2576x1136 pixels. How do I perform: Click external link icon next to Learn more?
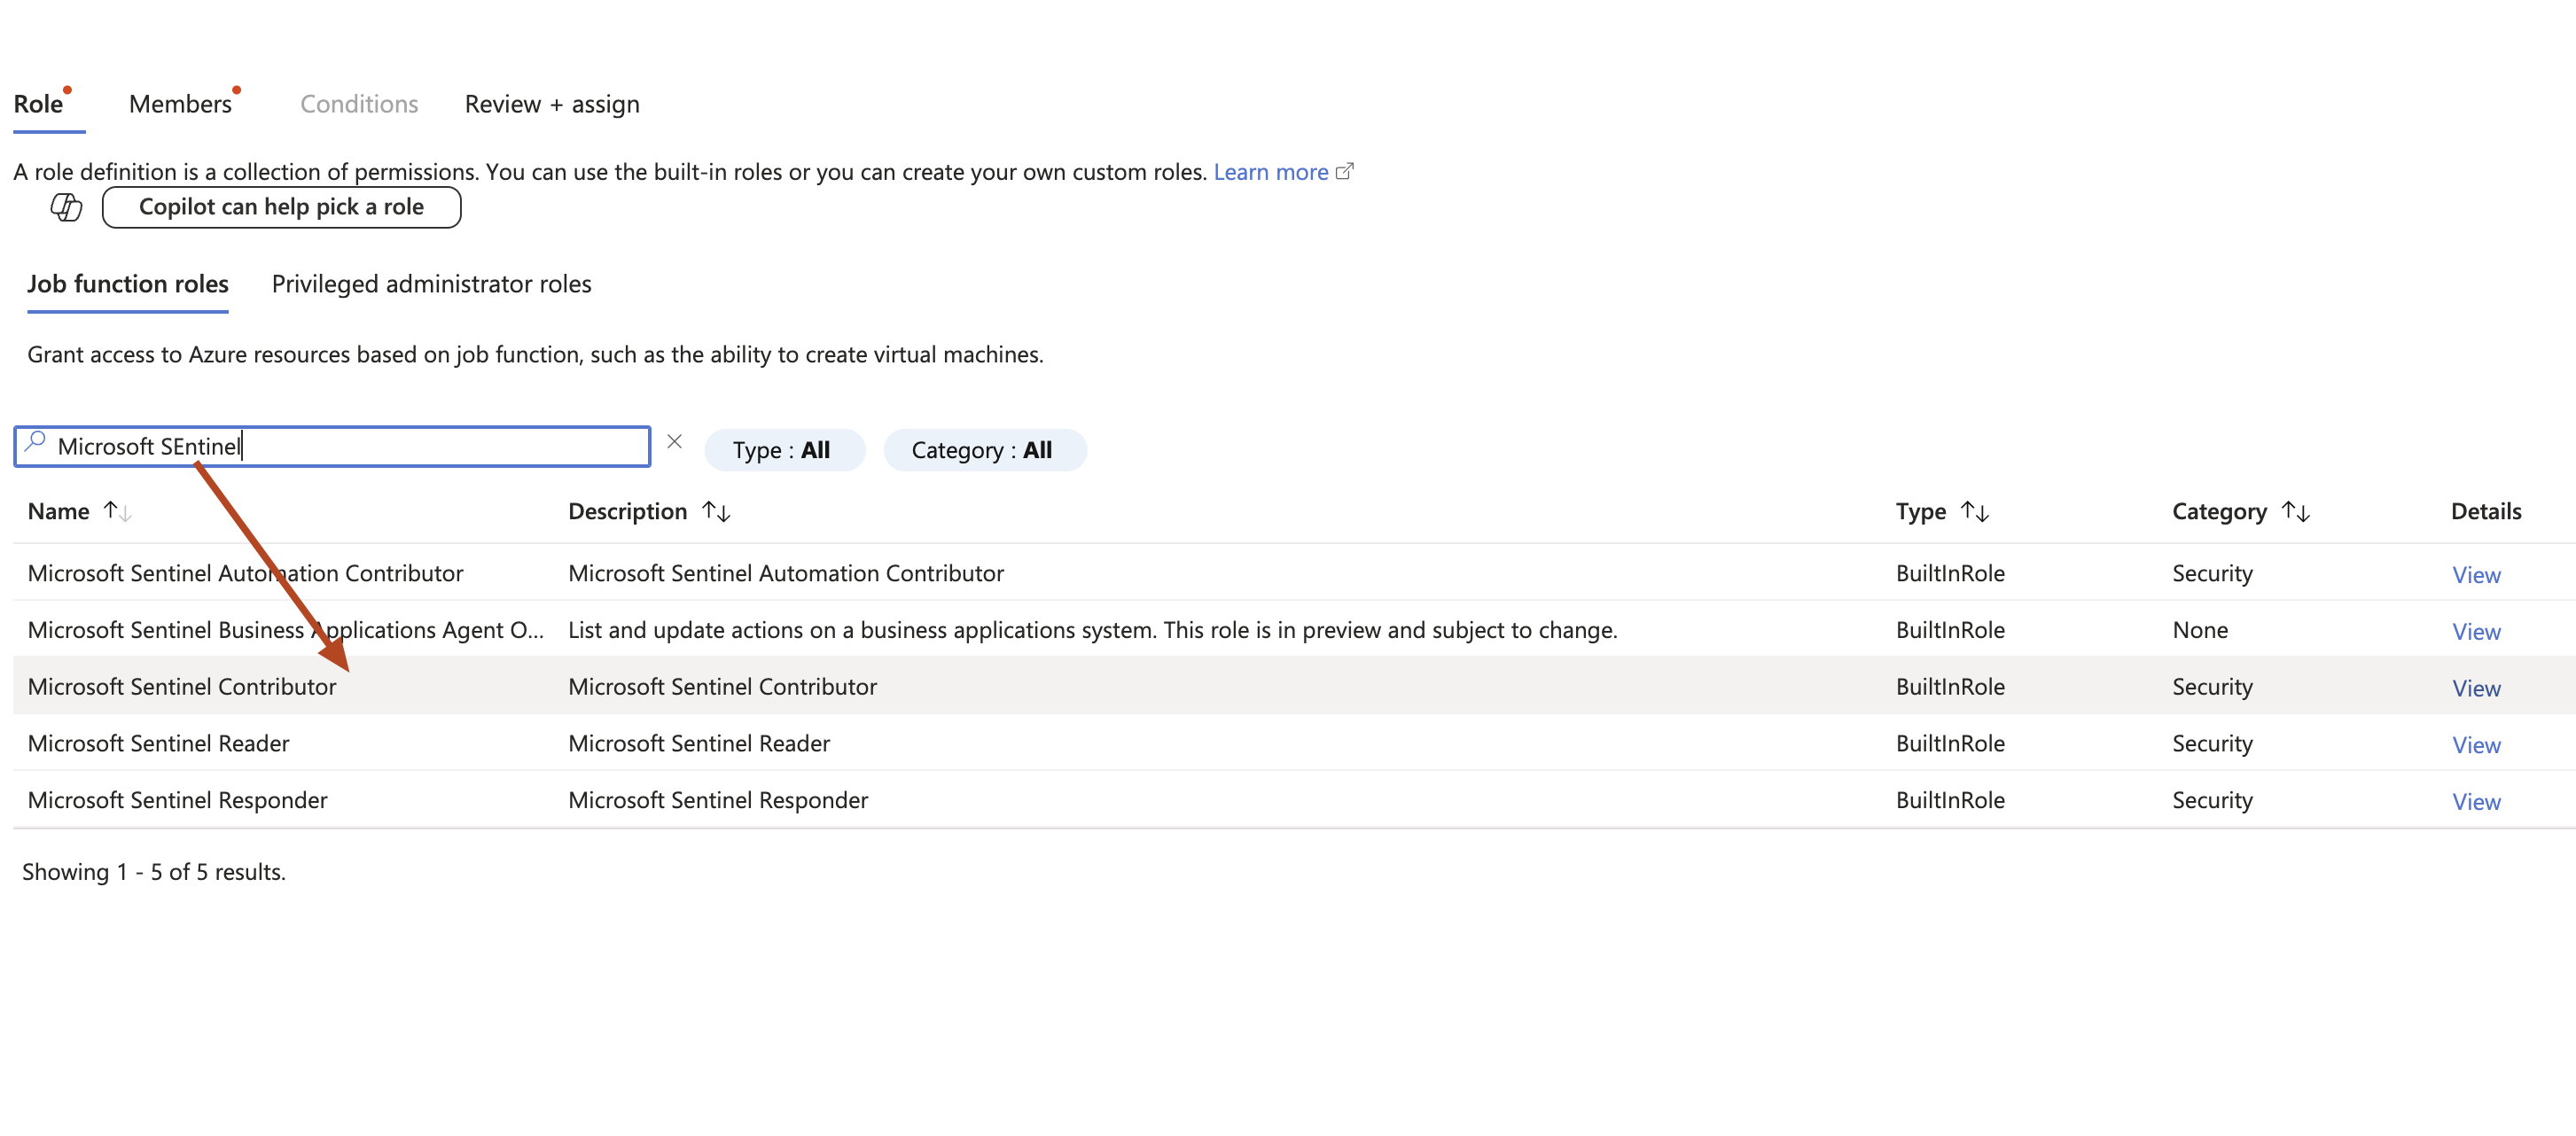[1344, 171]
